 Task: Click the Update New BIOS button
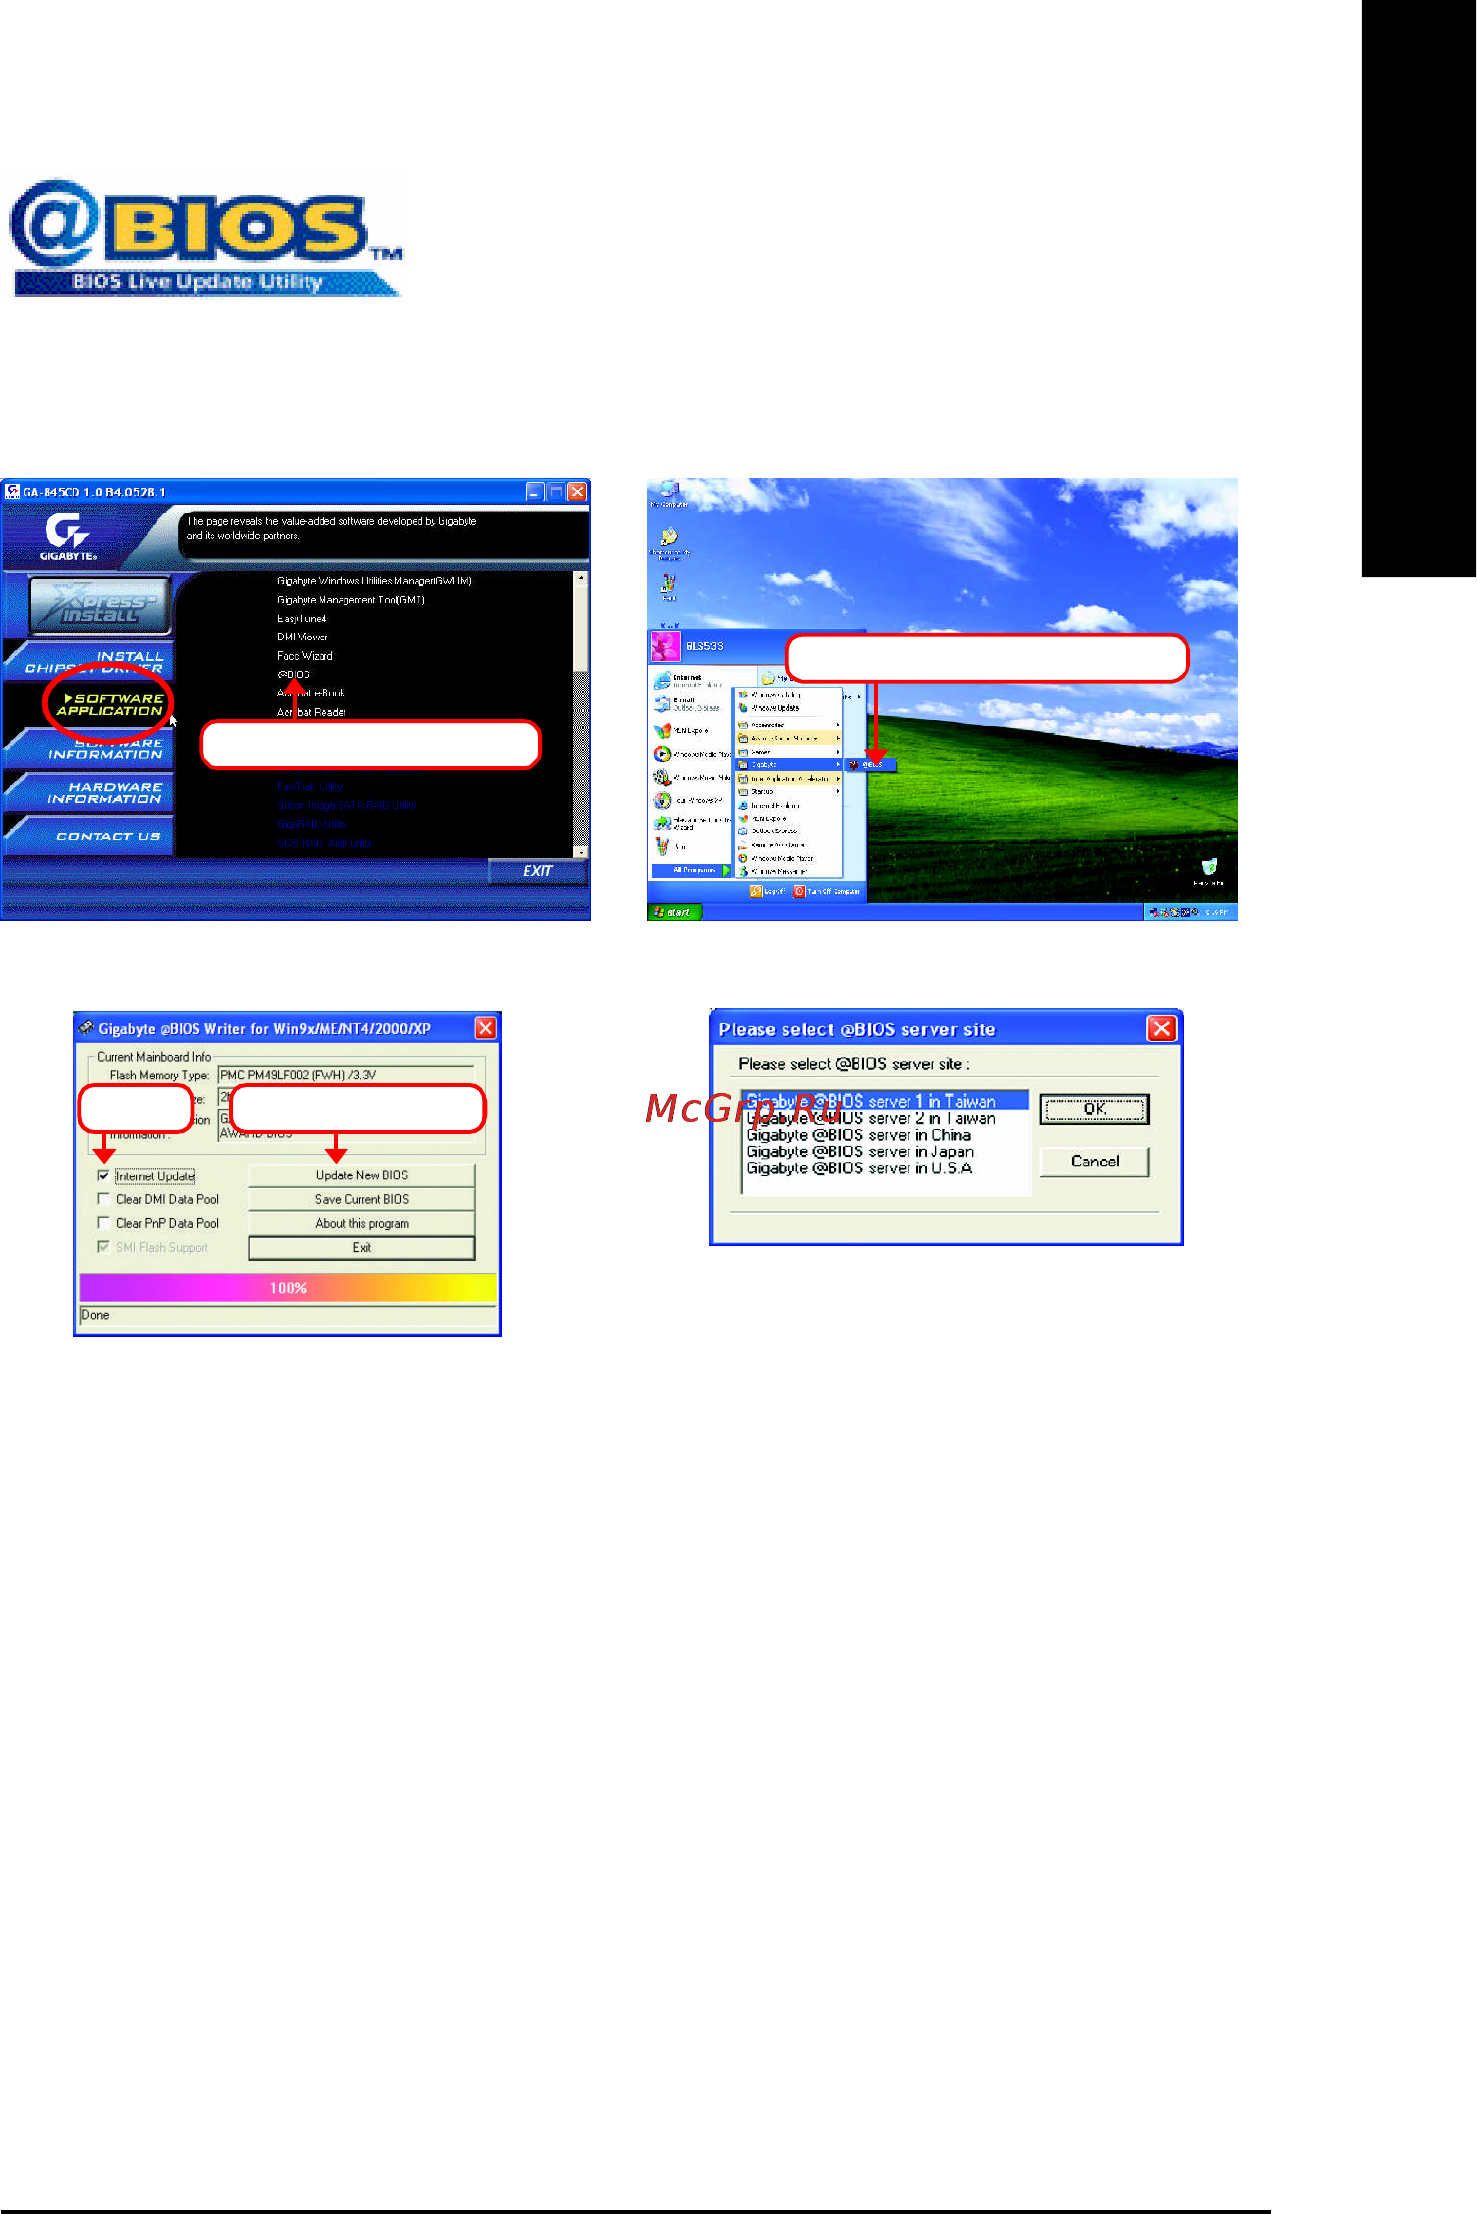pos(362,1175)
